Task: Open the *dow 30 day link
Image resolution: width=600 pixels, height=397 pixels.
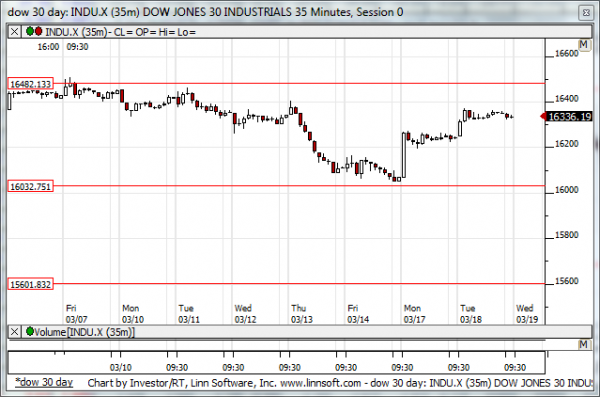Action: tap(44, 382)
